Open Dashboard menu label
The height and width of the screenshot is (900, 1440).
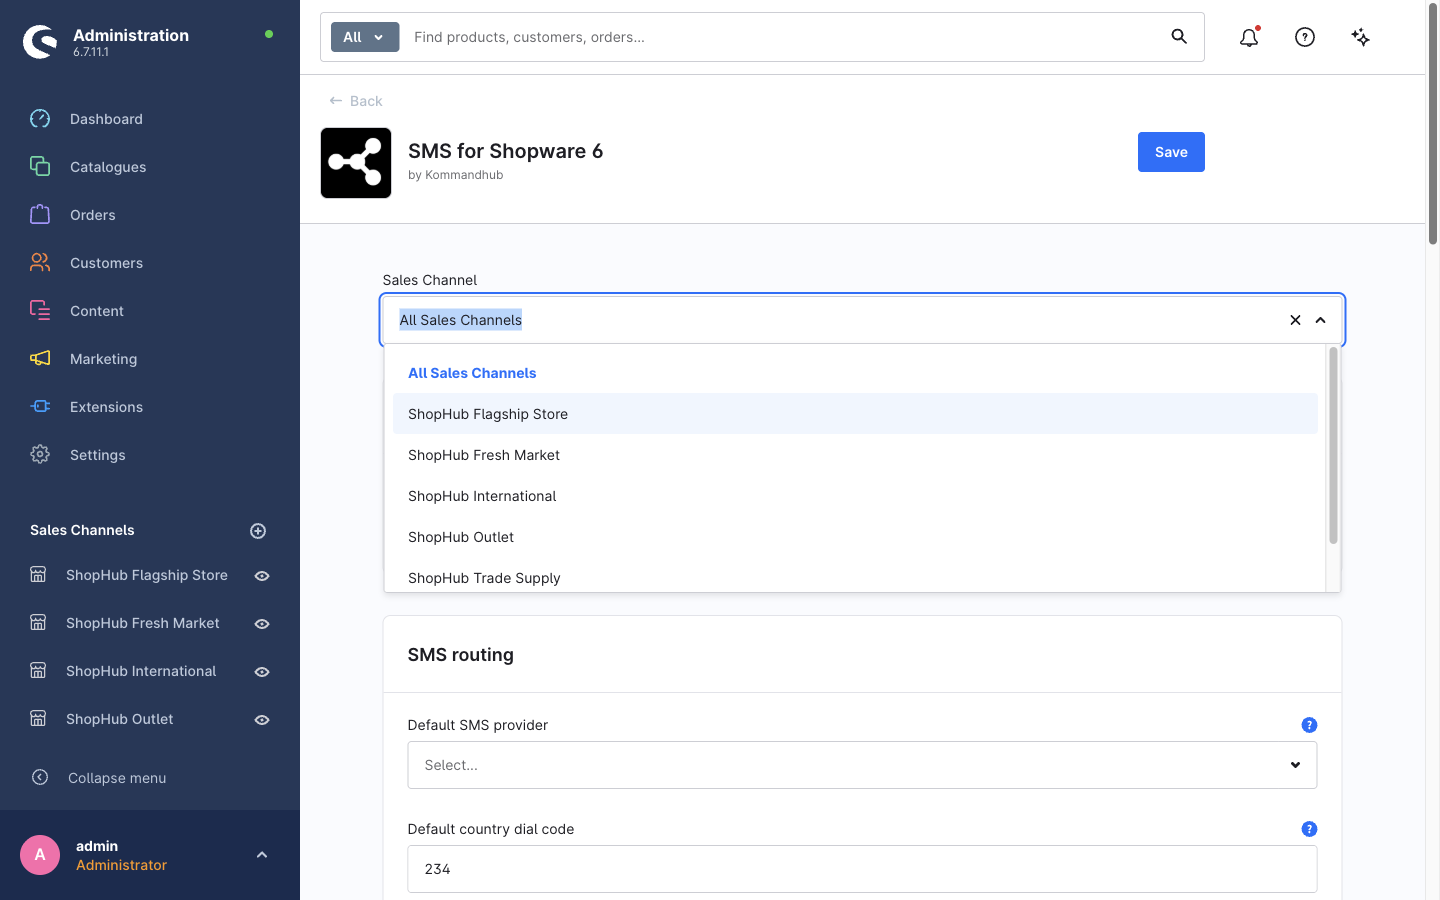coord(106,119)
